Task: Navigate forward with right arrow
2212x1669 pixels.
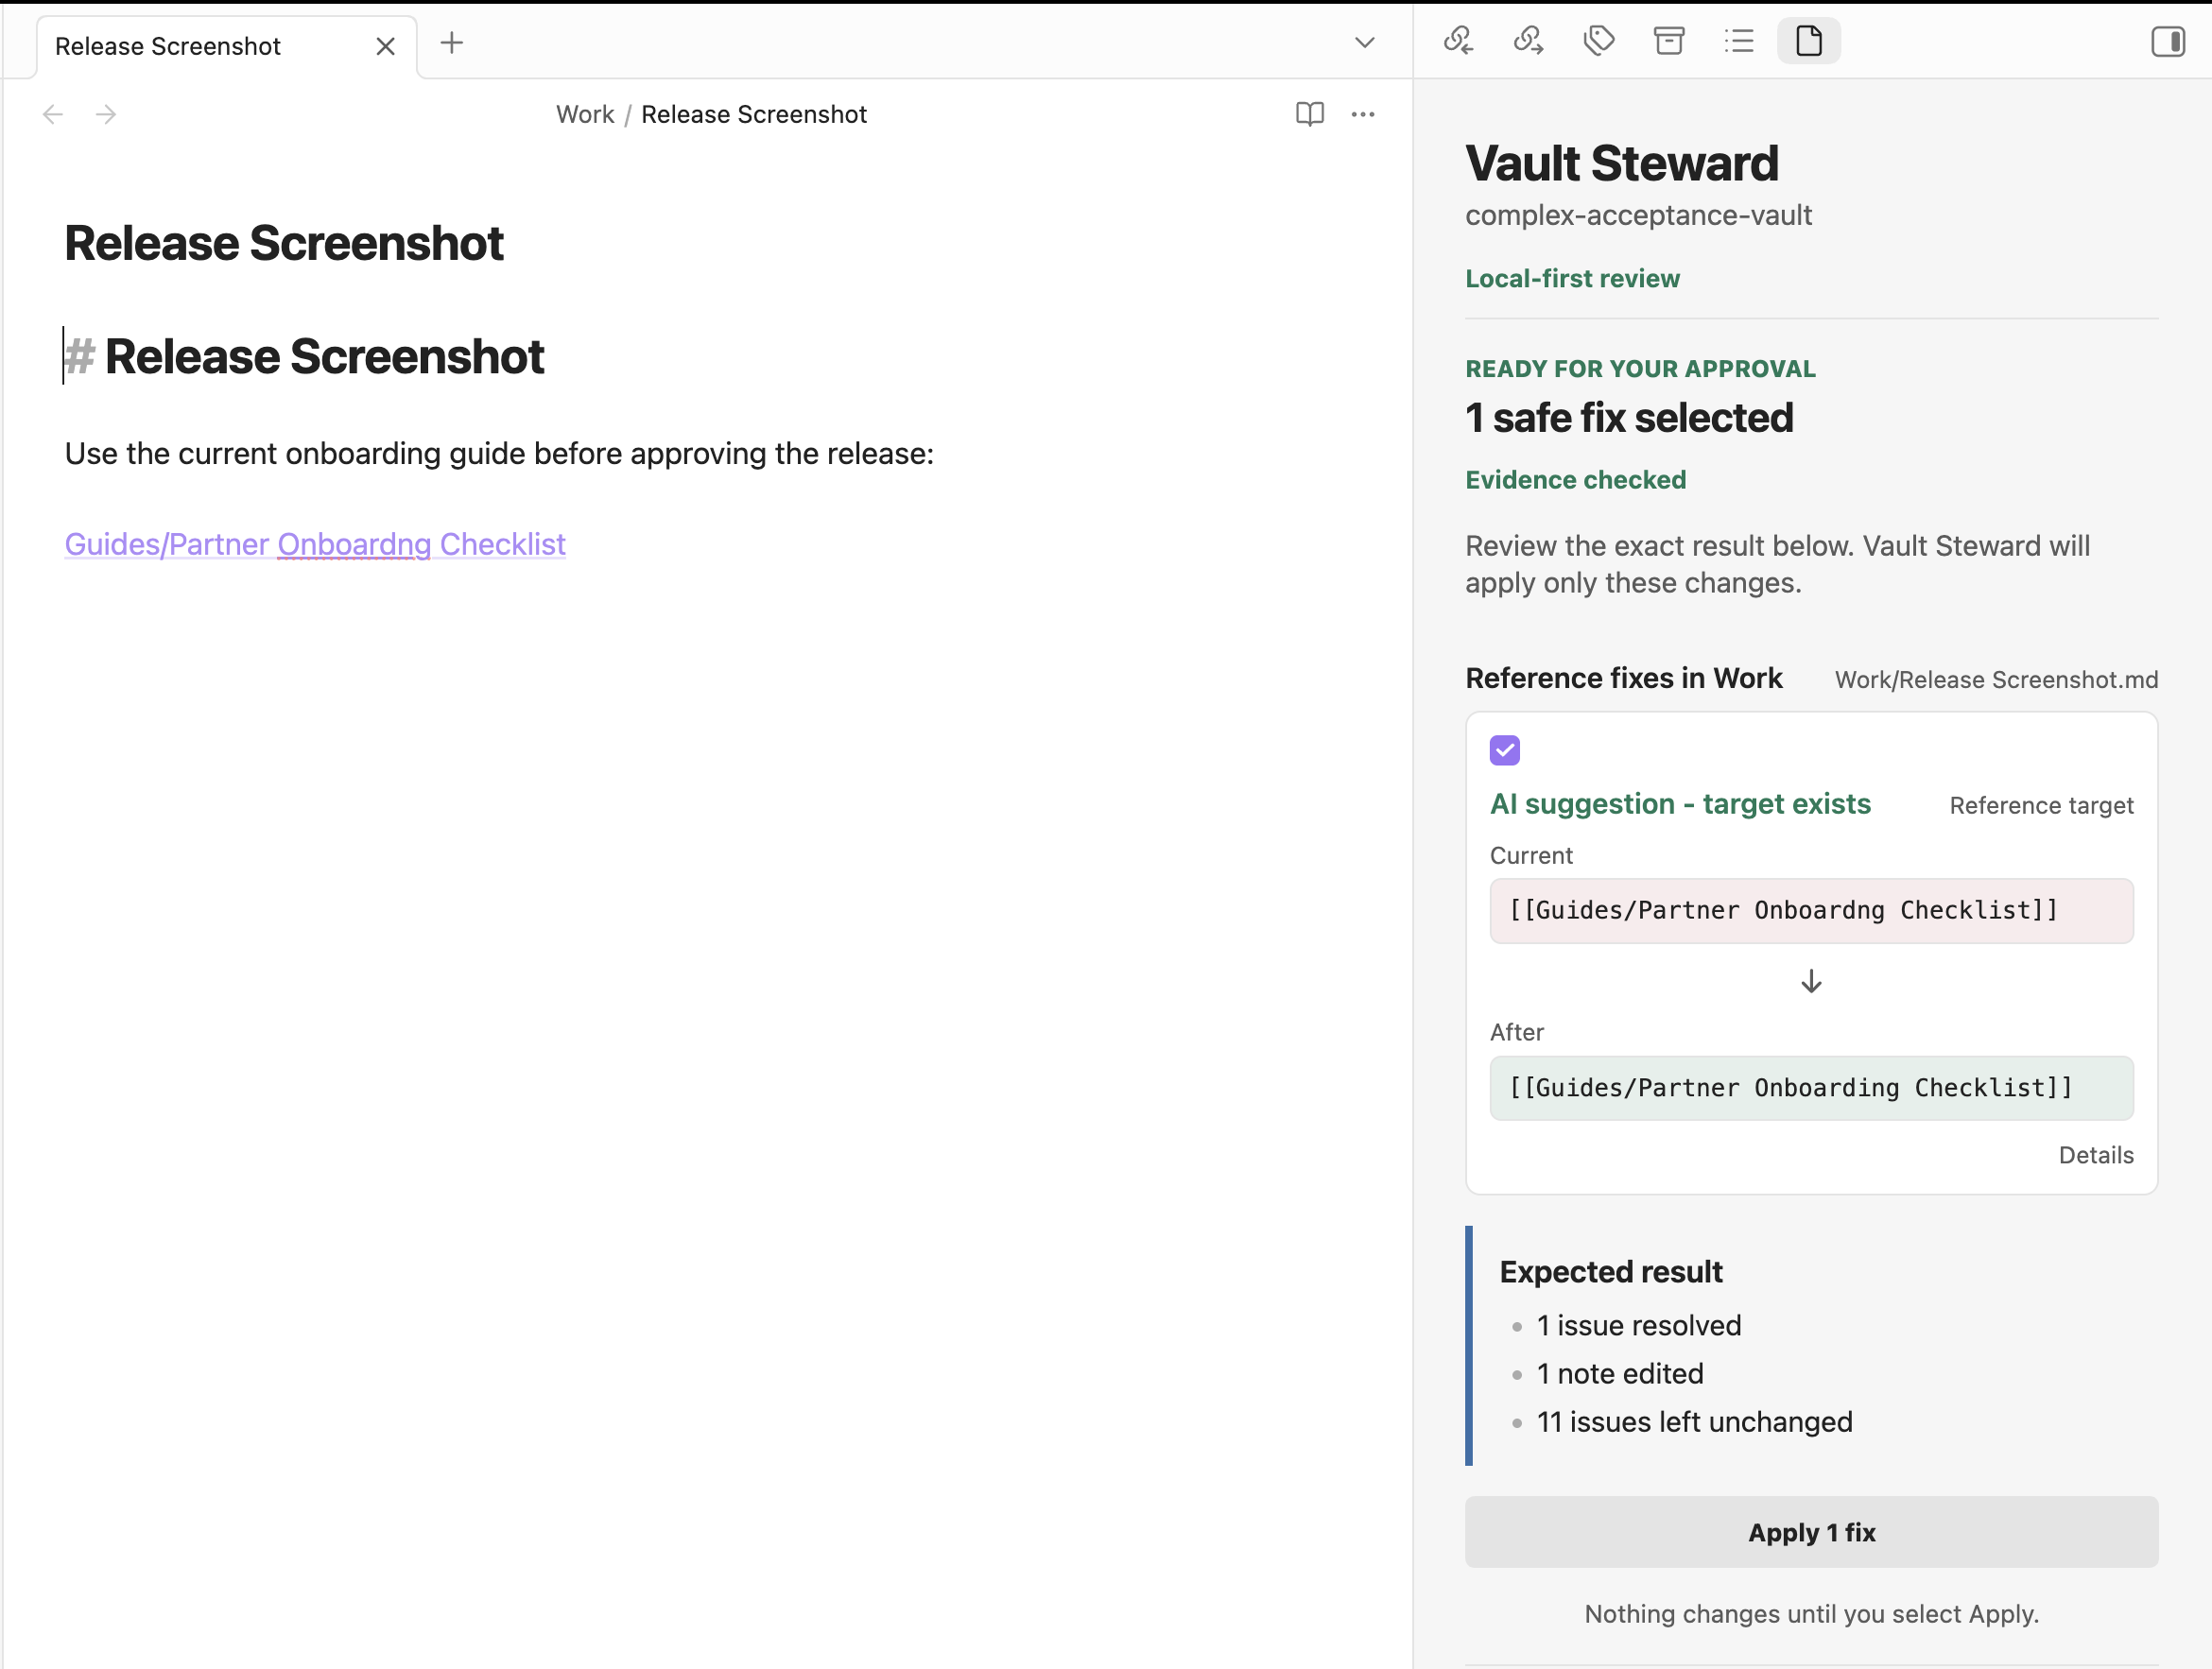Action: pos(106,114)
